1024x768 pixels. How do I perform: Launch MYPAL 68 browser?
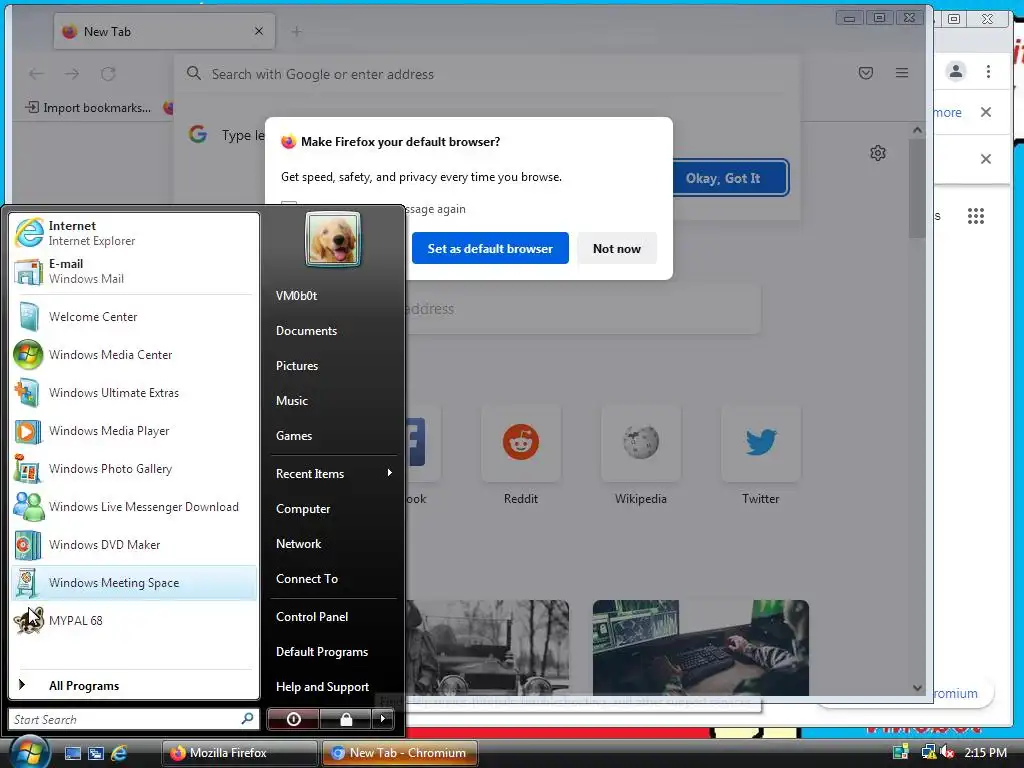tap(134, 620)
